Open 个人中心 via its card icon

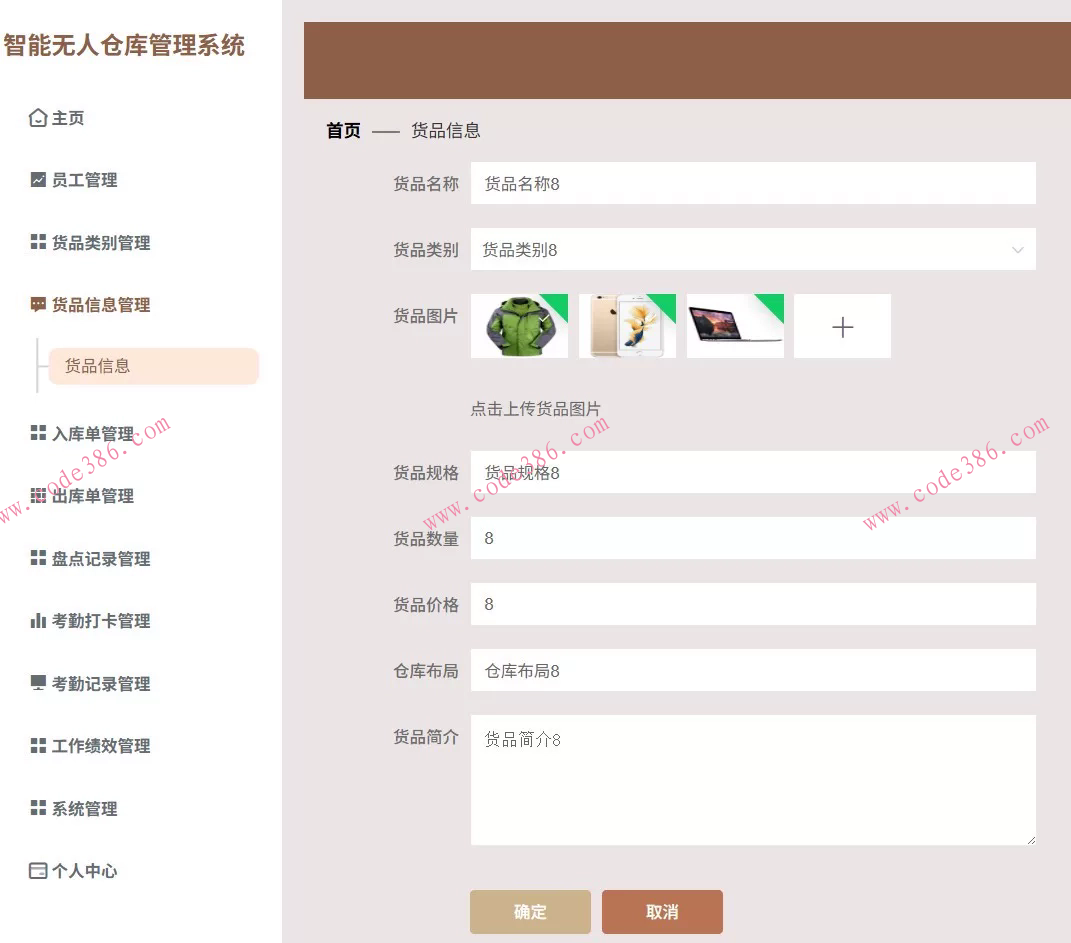pyautogui.click(x=36, y=870)
